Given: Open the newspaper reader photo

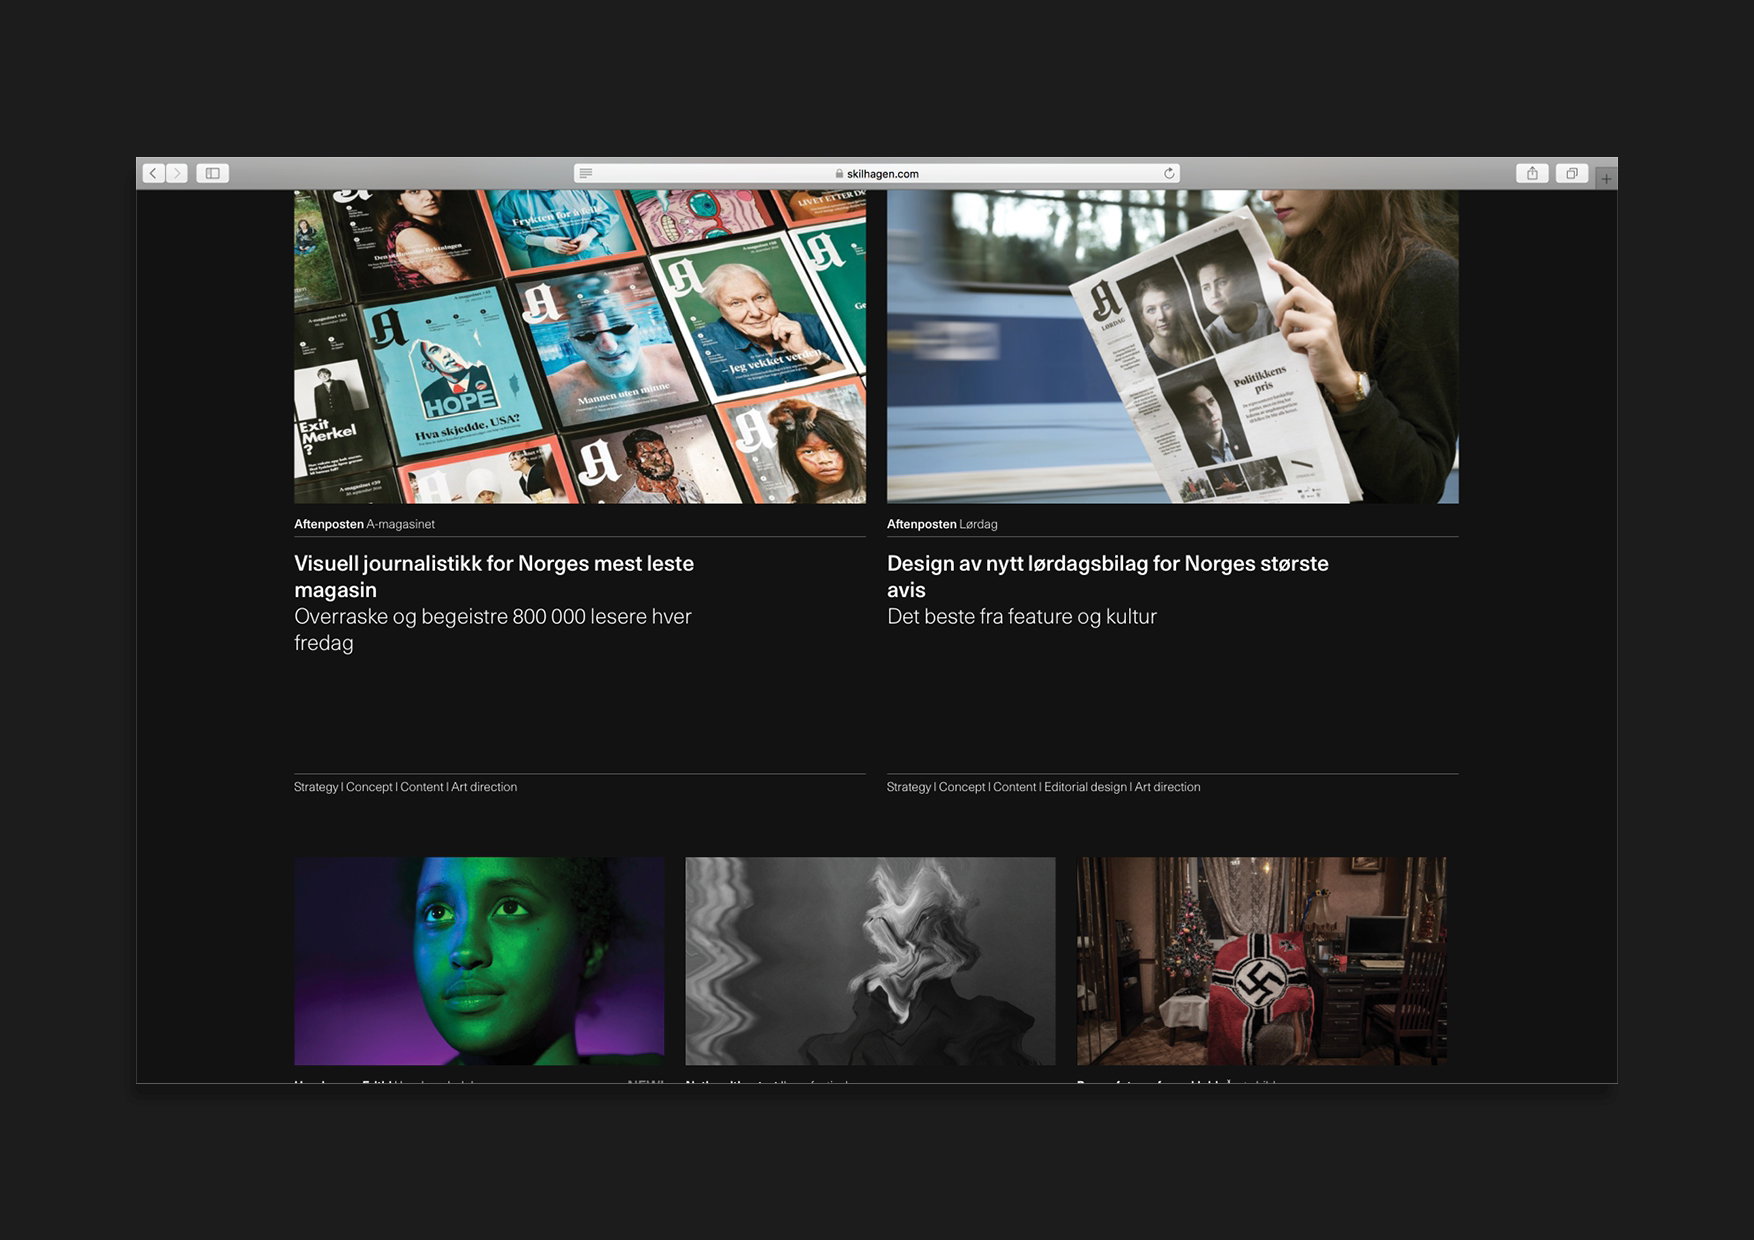Looking at the screenshot, I should point(1173,346).
